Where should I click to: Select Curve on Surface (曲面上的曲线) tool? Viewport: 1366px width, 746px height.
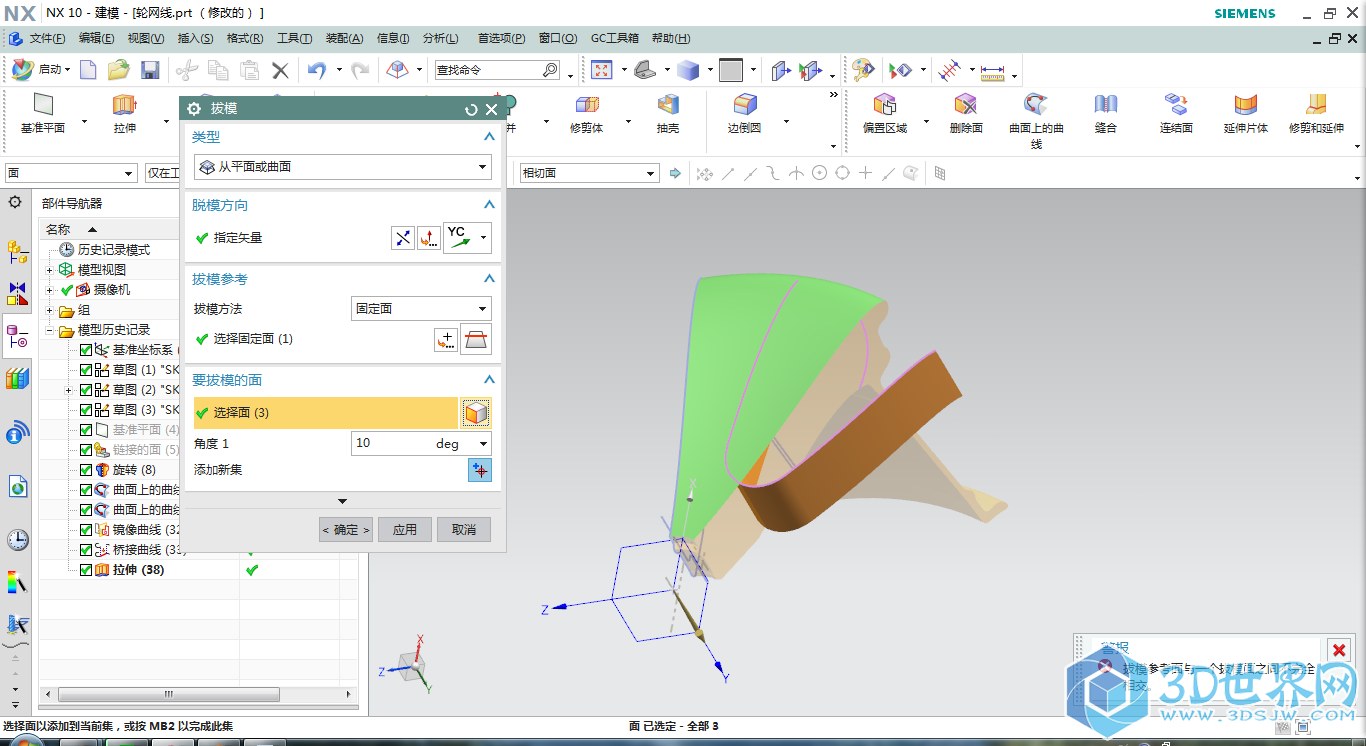click(x=1037, y=121)
